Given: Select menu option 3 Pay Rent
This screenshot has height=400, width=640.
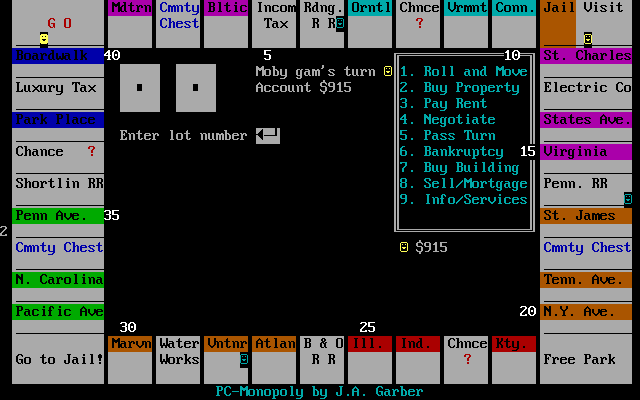Looking at the screenshot, I should click(444, 103).
